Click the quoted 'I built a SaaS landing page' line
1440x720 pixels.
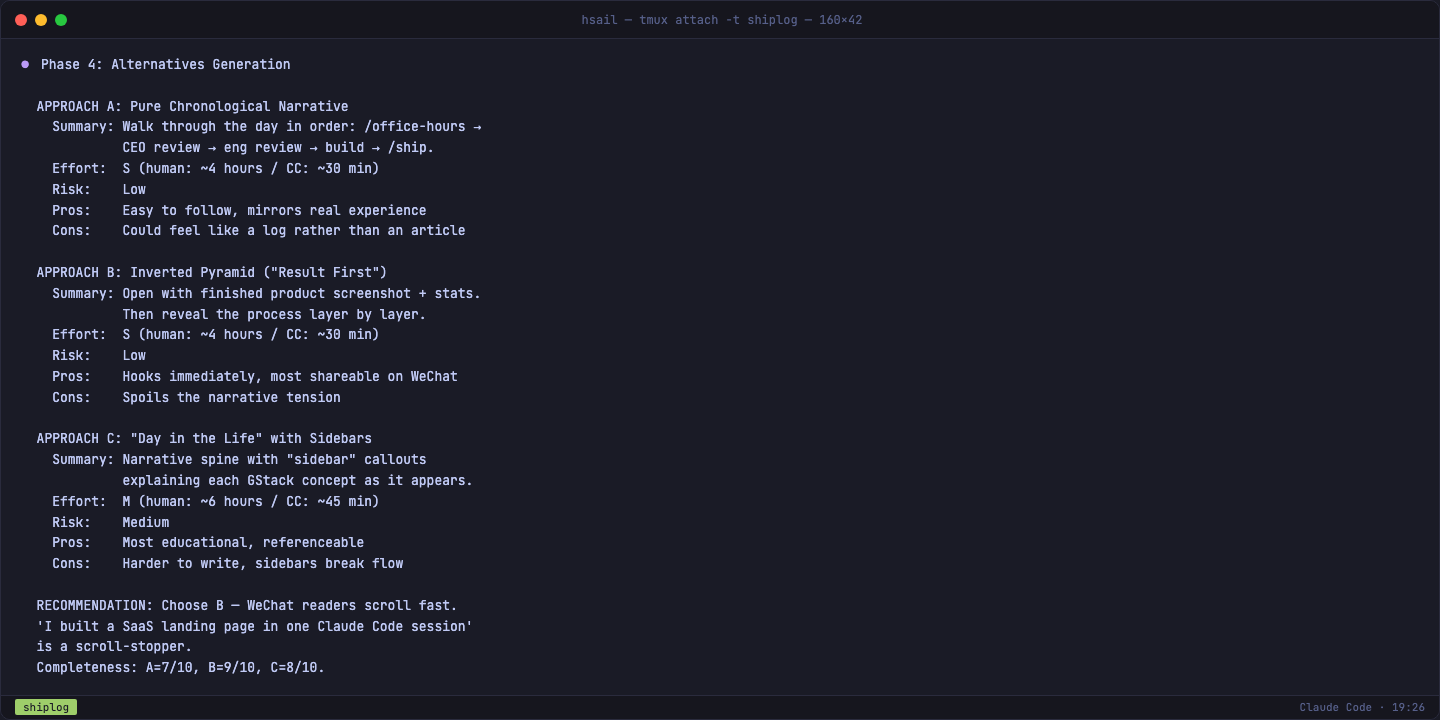255,626
